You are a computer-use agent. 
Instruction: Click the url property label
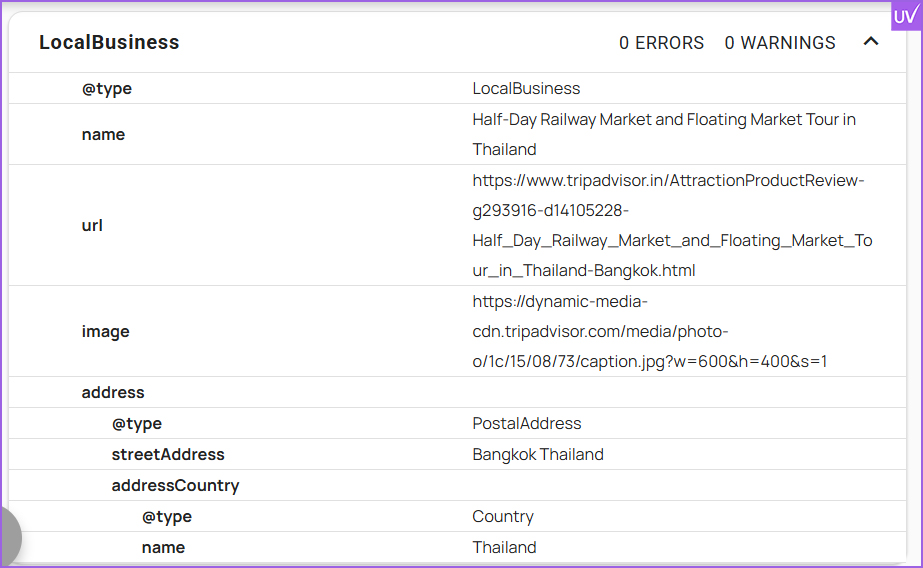[92, 225]
